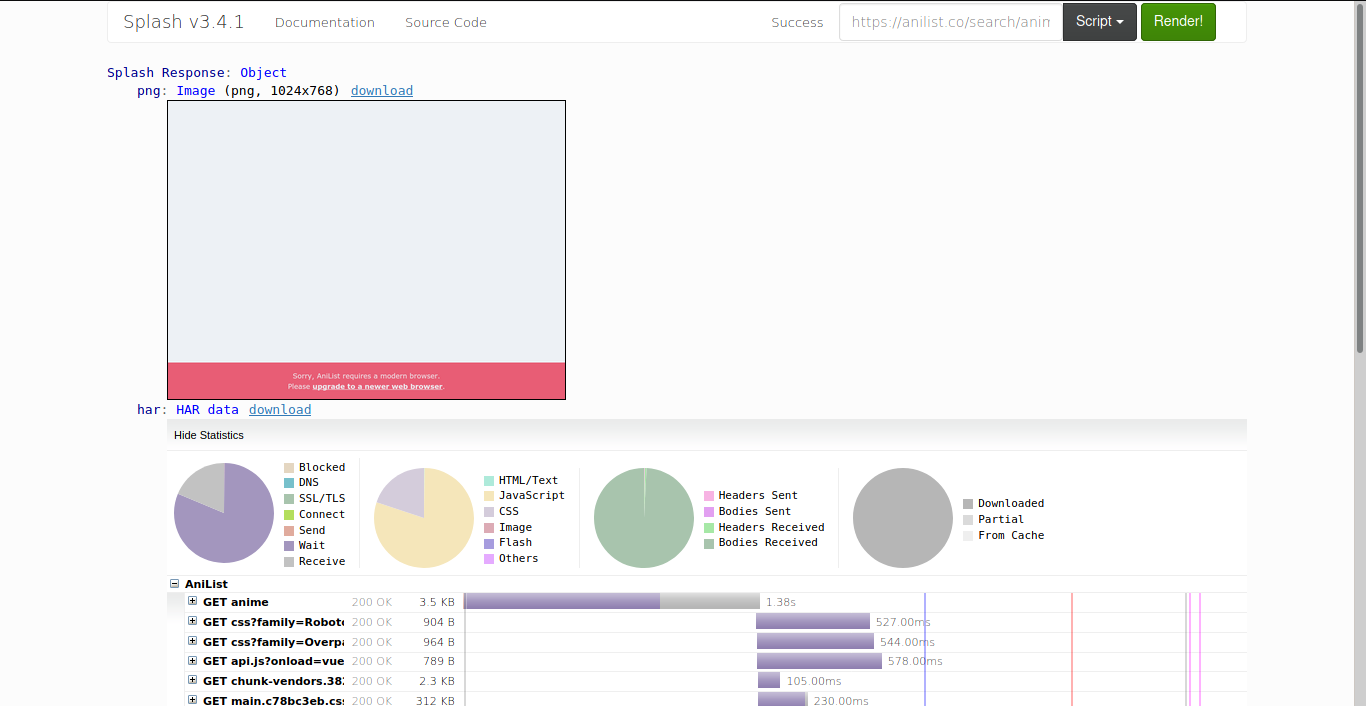Expand the GET anime request

pos(193,601)
